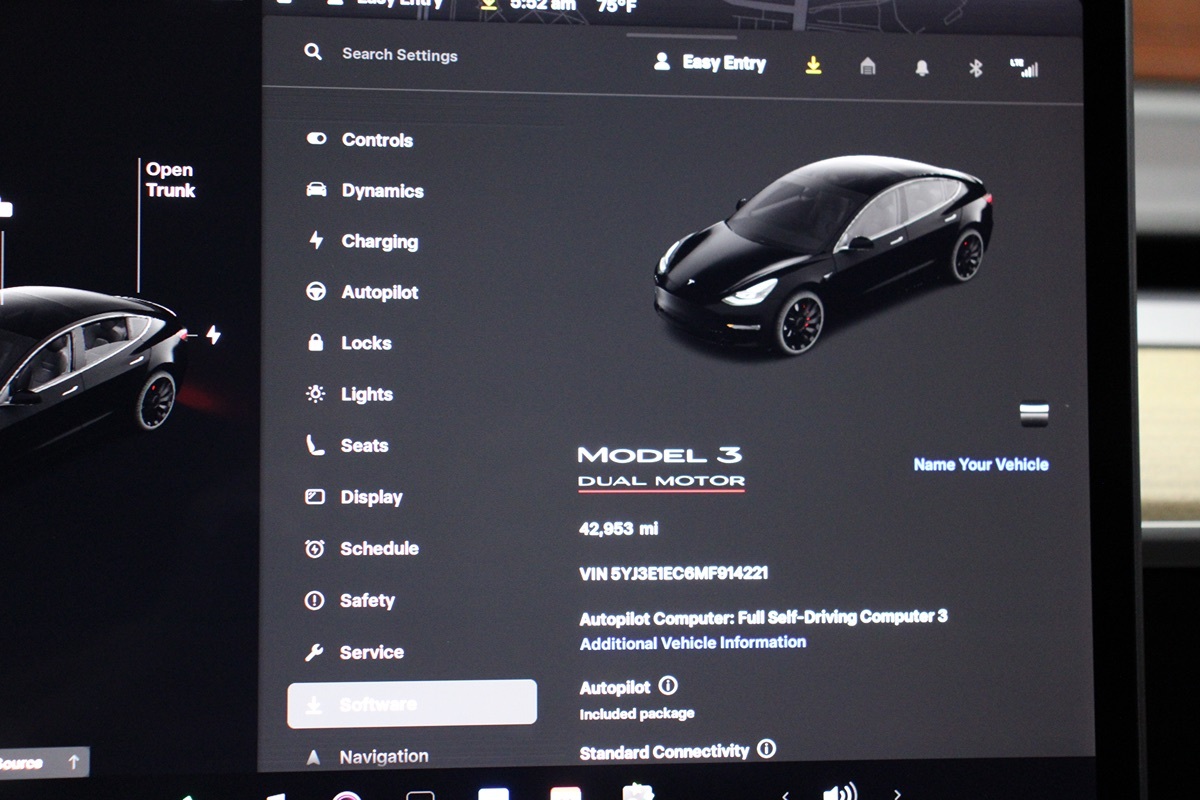Open Additional Vehicle Information link

coord(692,643)
